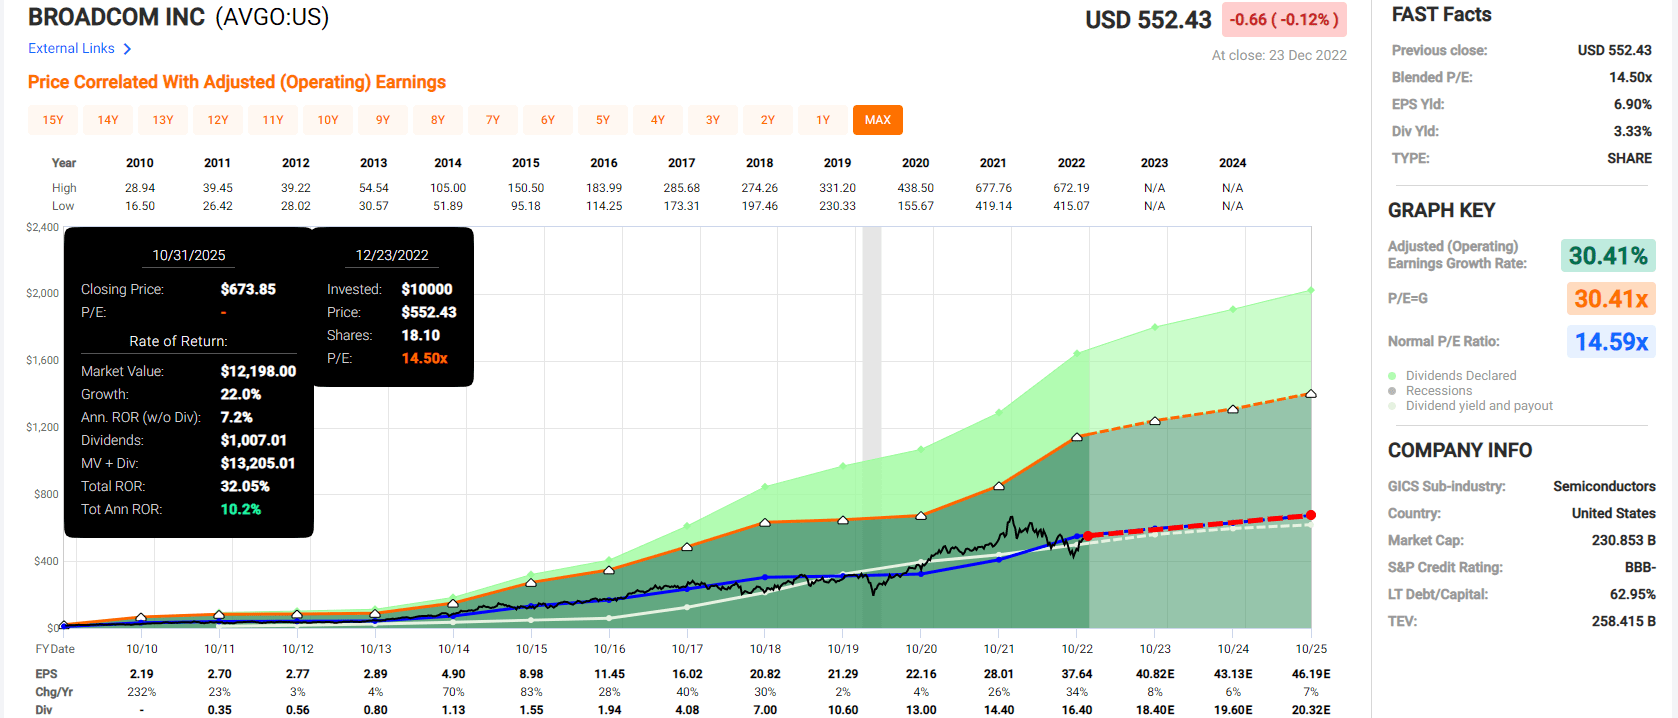Click the blue 14.59x Normal P/E box
The width and height of the screenshot is (1678, 718).
tap(1611, 342)
